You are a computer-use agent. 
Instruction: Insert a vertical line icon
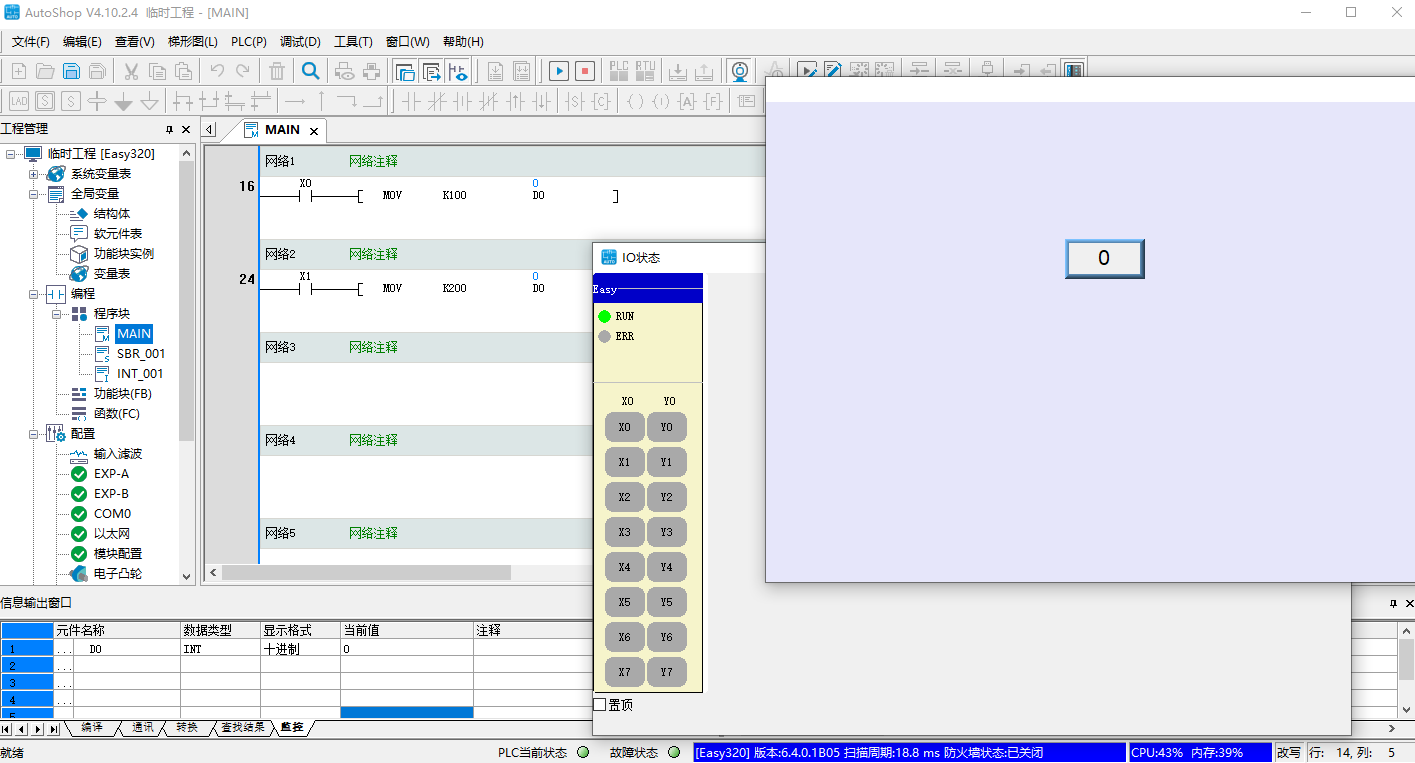321,101
